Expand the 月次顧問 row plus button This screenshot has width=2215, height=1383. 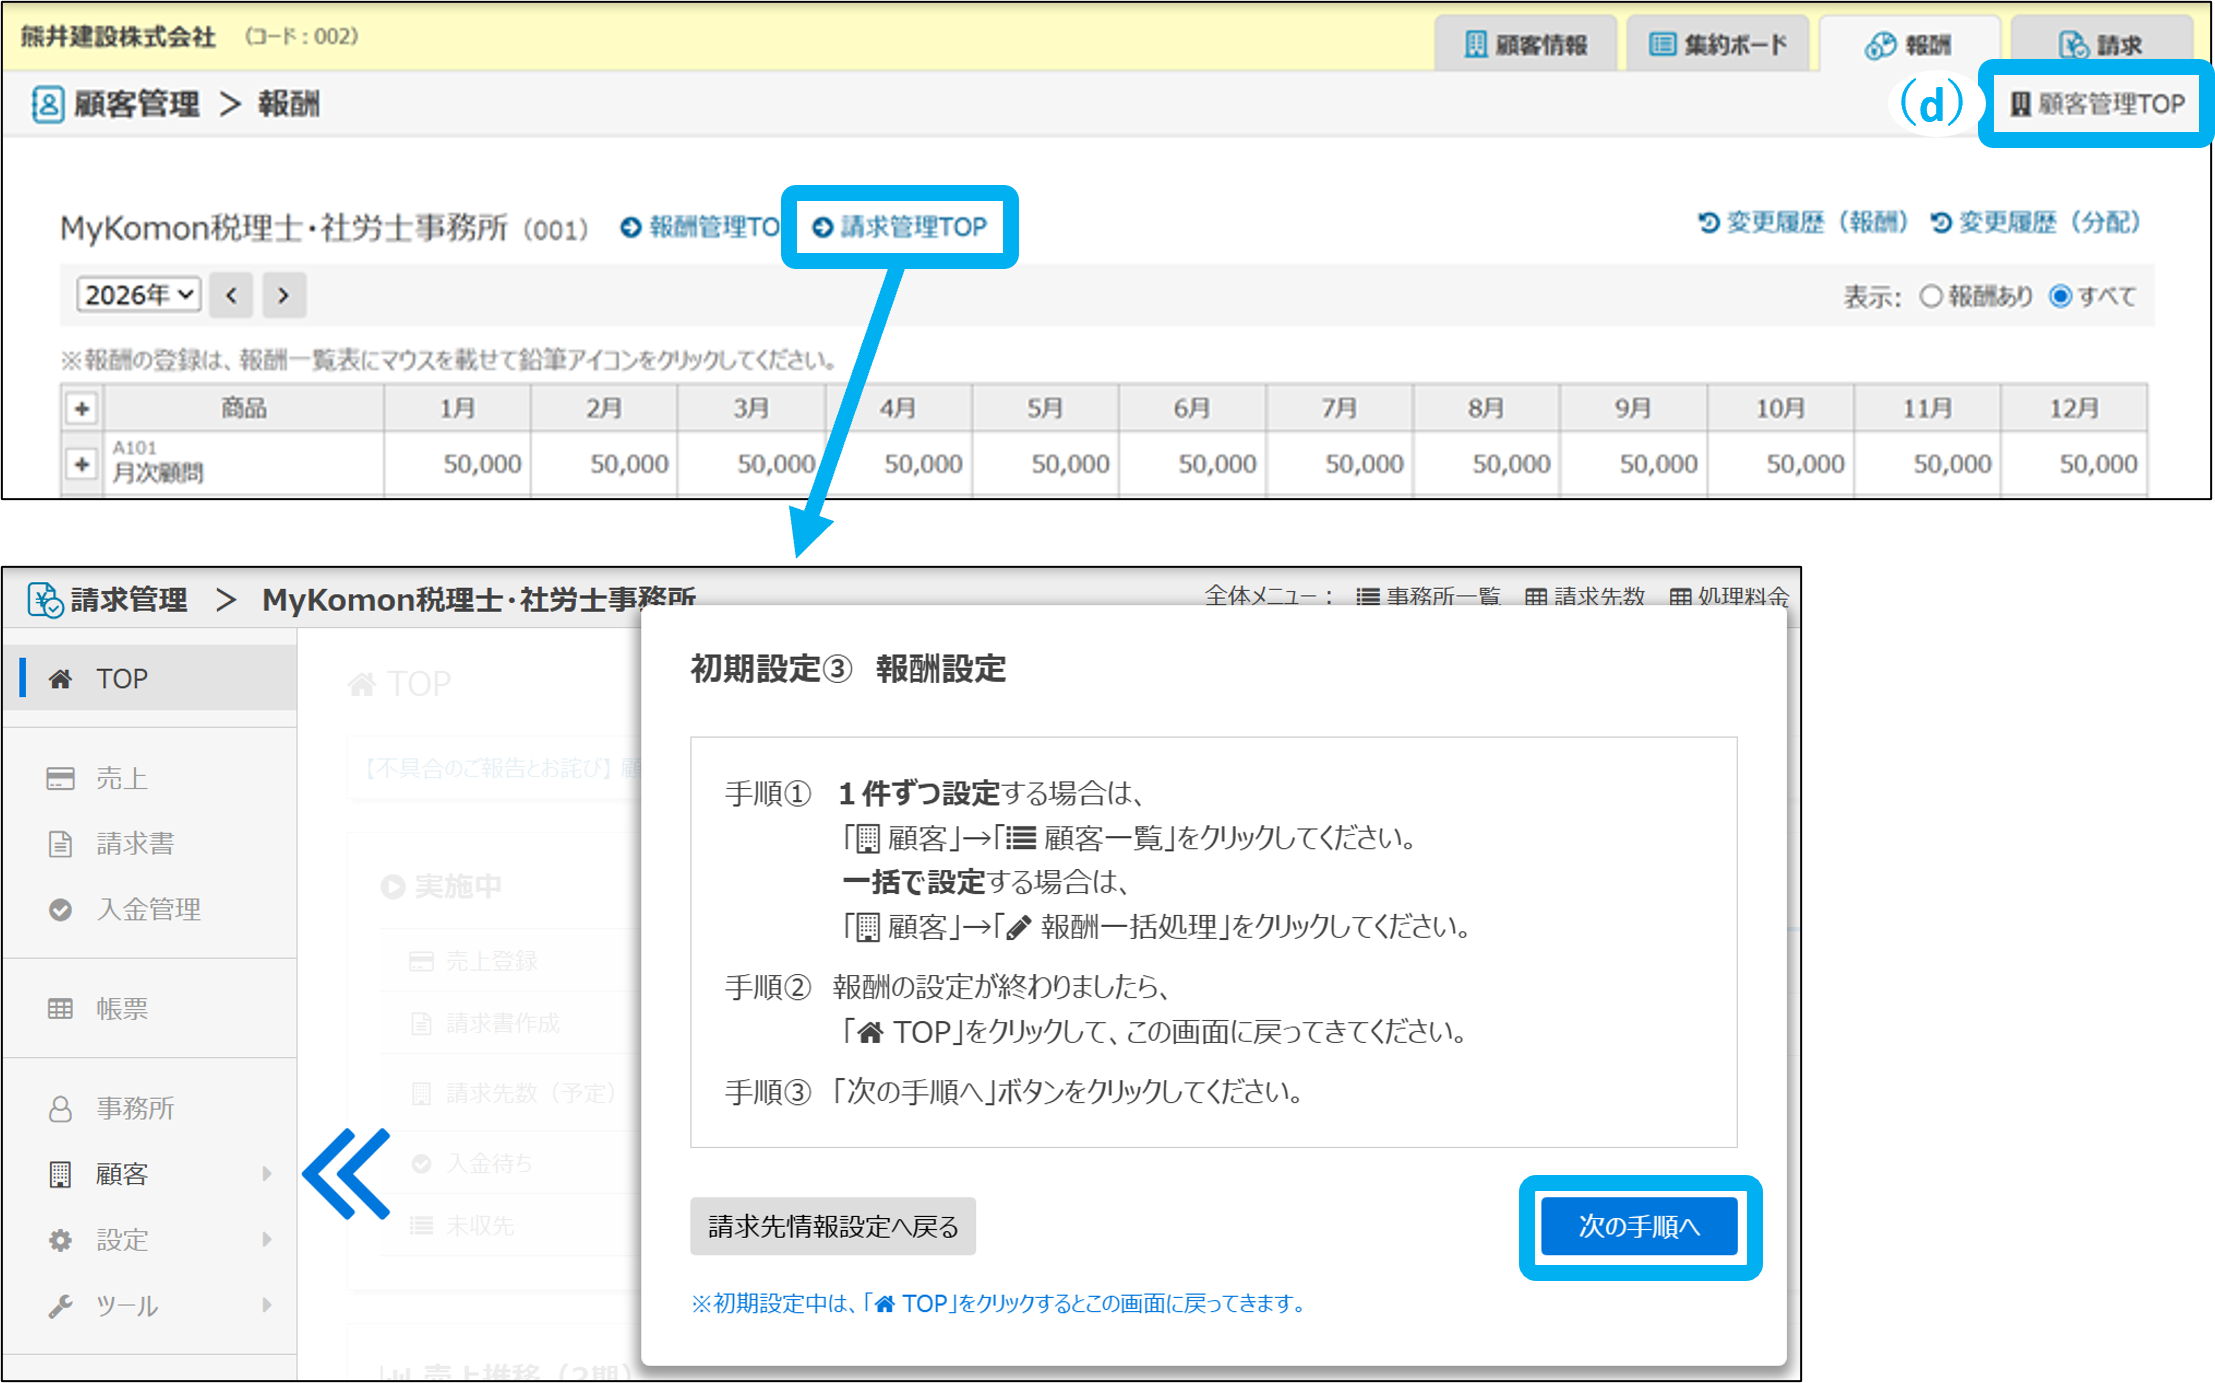(82, 463)
